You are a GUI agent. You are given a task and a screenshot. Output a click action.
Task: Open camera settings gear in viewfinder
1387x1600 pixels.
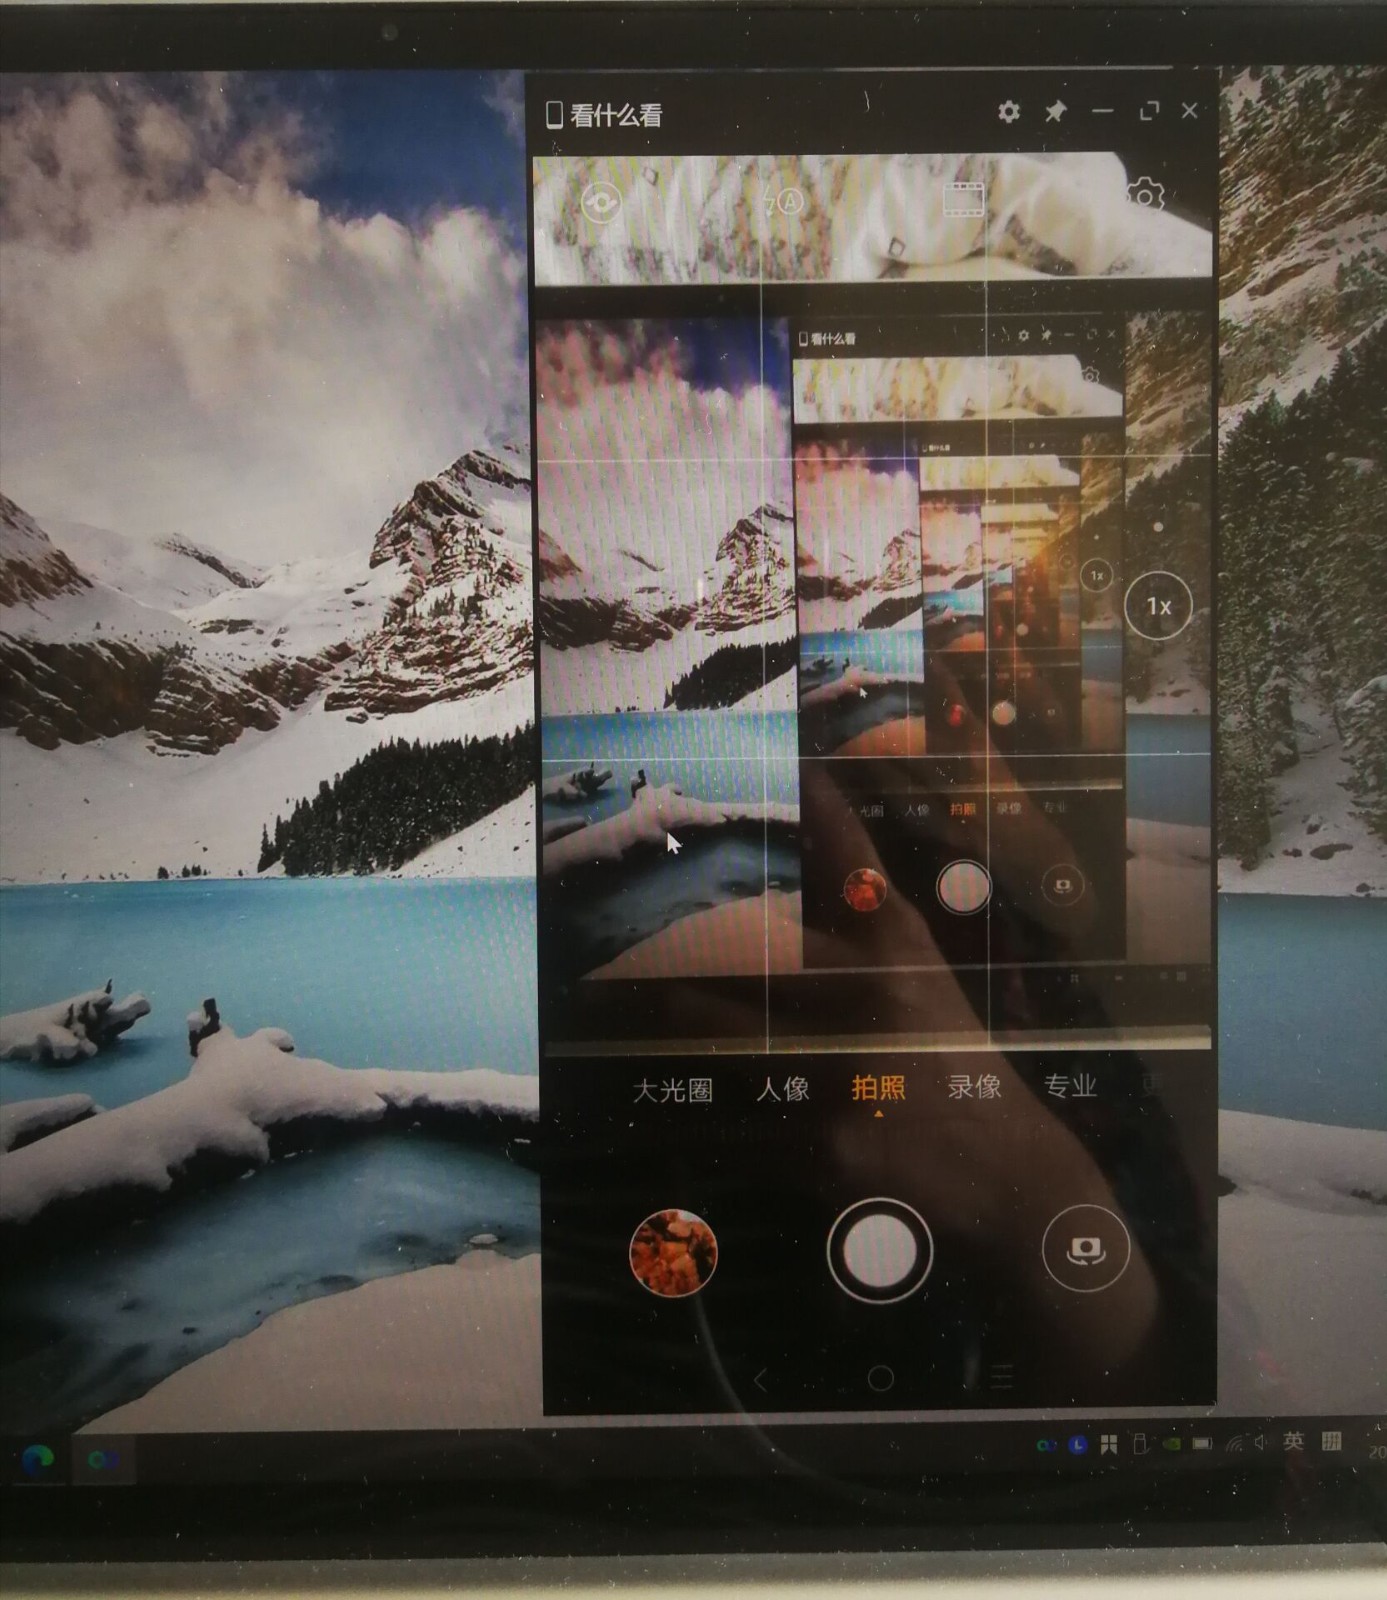[1146, 194]
